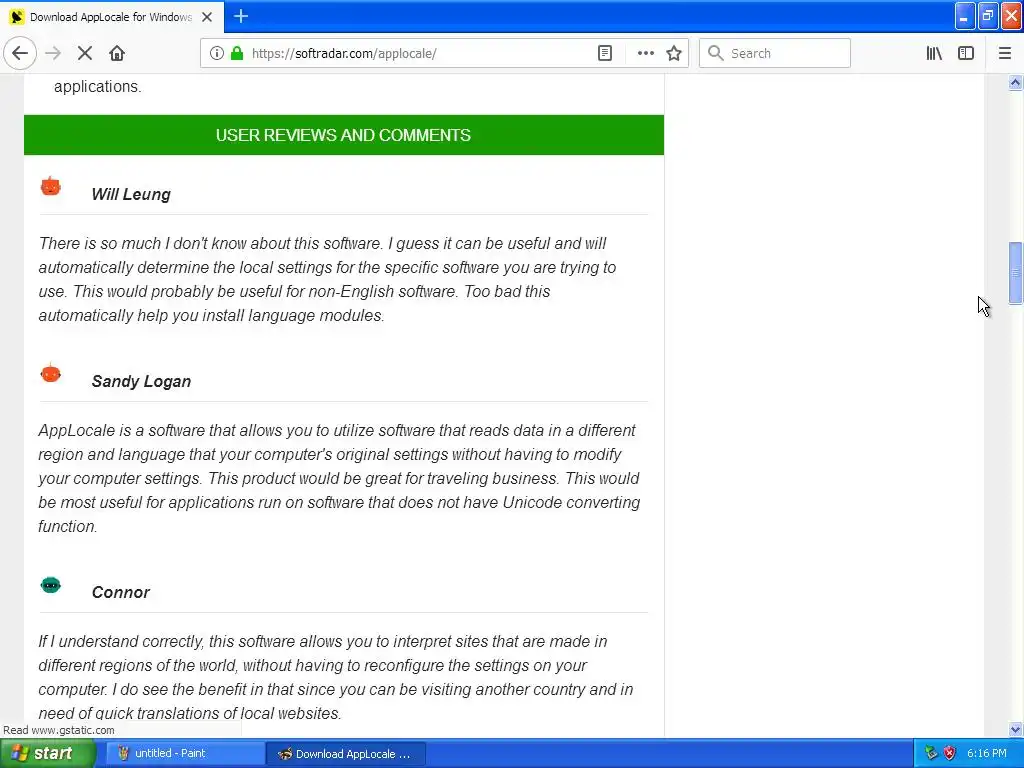Show site information icon in address bar
Image resolution: width=1024 pixels, height=768 pixels.
pyautogui.click(x=216, y=53)
